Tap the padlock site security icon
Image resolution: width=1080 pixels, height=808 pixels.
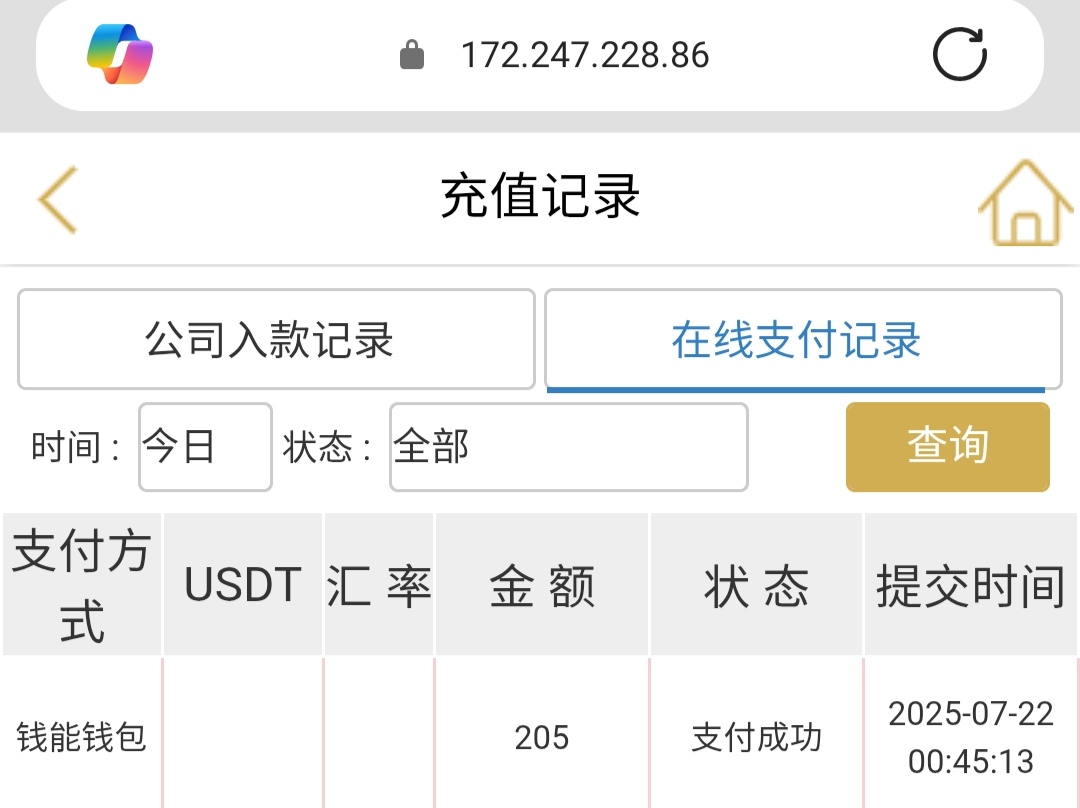pyautogui.click(x=412, y=55)
